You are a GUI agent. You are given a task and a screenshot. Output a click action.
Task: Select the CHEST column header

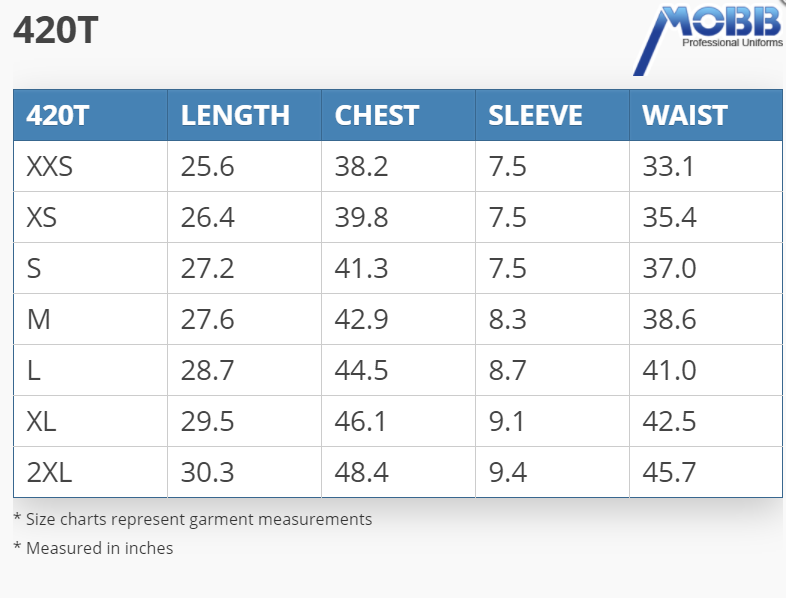point(376,115)
